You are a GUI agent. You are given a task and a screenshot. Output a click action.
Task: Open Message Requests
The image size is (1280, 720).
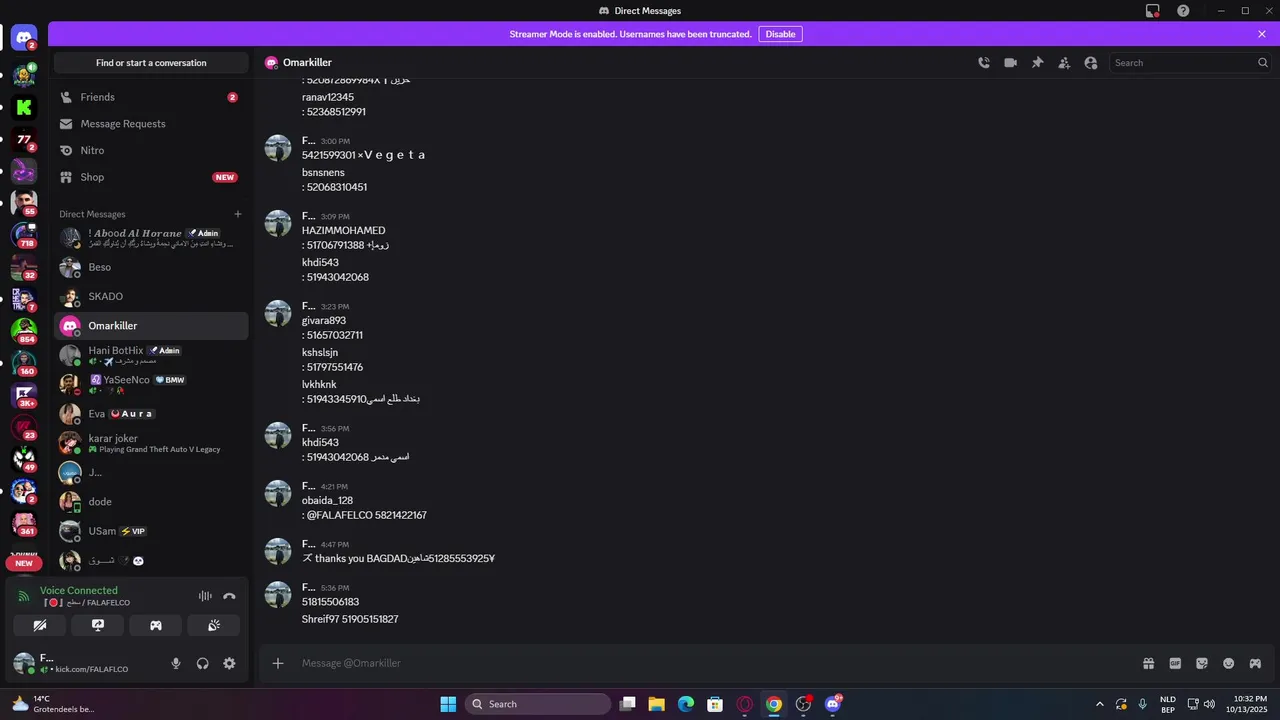tap(151, 124)
